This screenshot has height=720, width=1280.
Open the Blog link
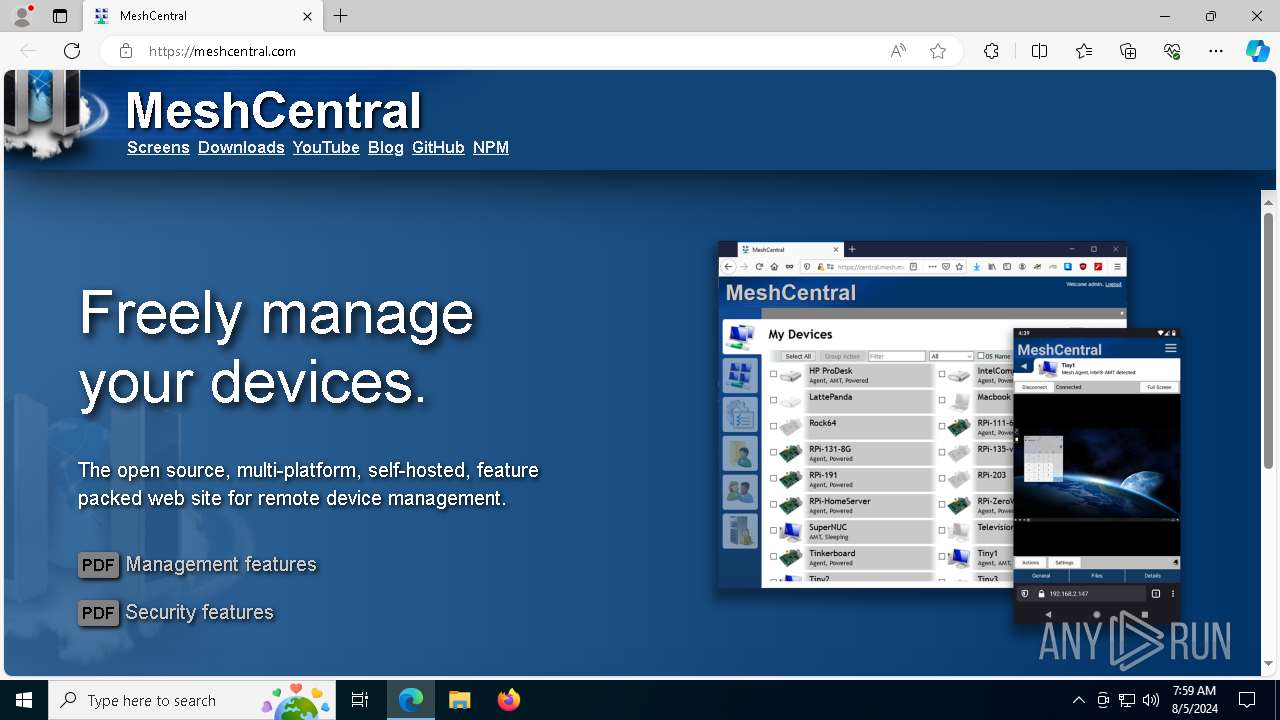(386, 147)
